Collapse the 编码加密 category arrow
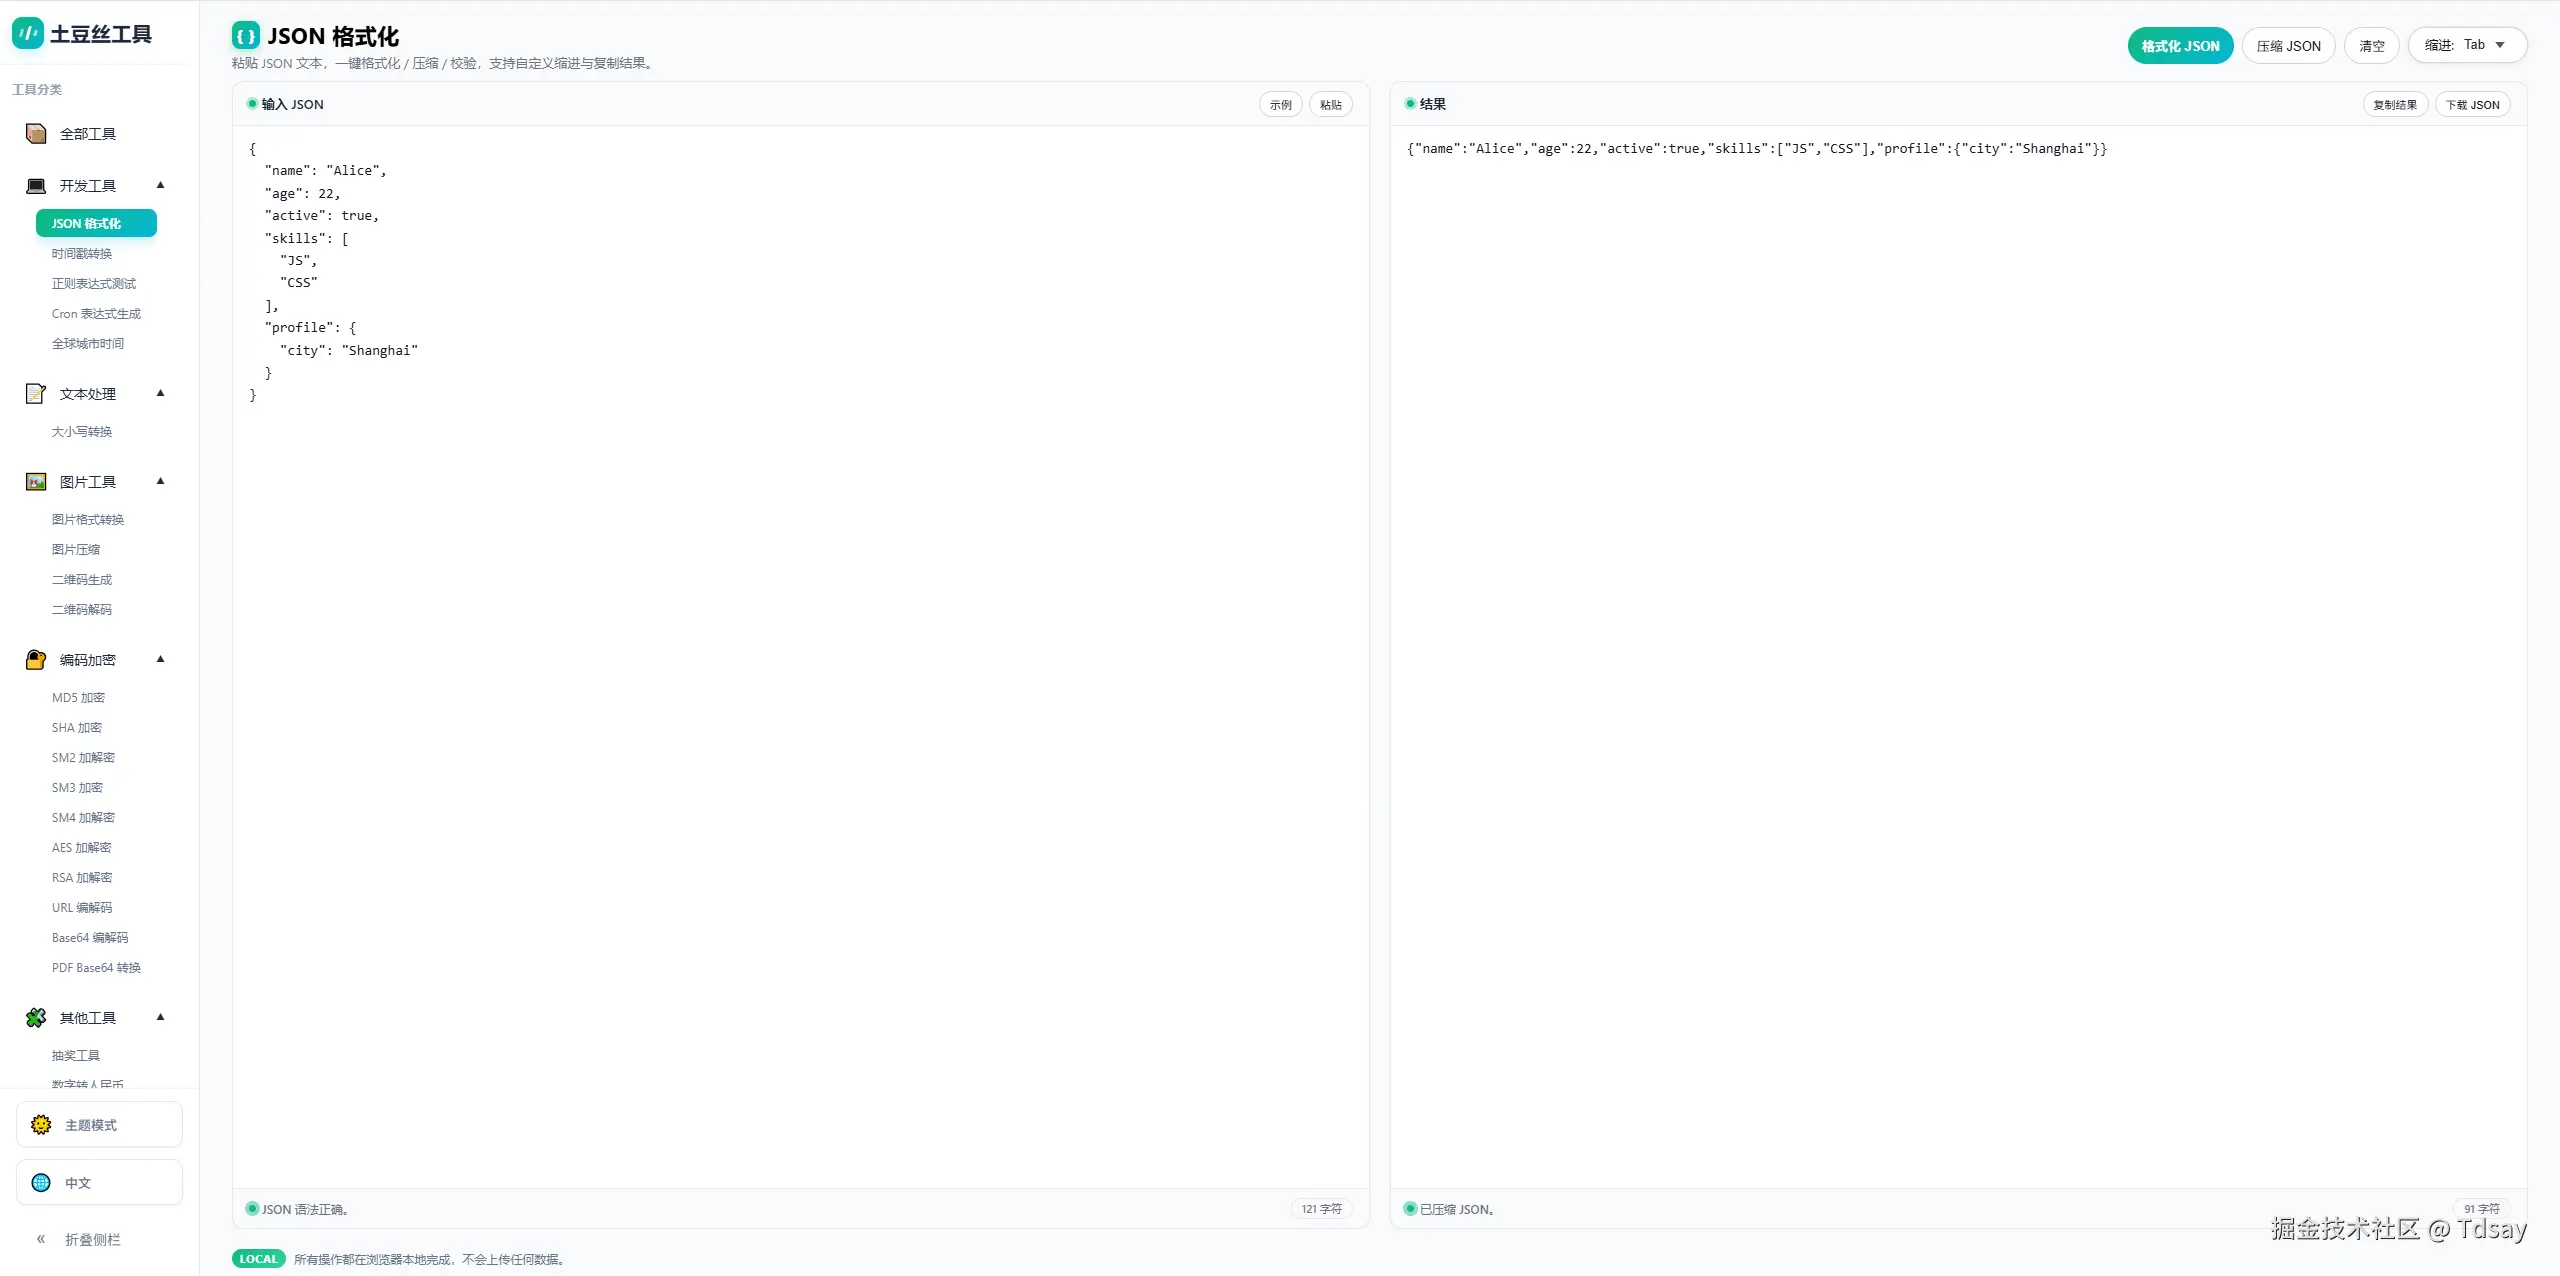Screen dimensions: 2560x1276 (x=160, y=659)
